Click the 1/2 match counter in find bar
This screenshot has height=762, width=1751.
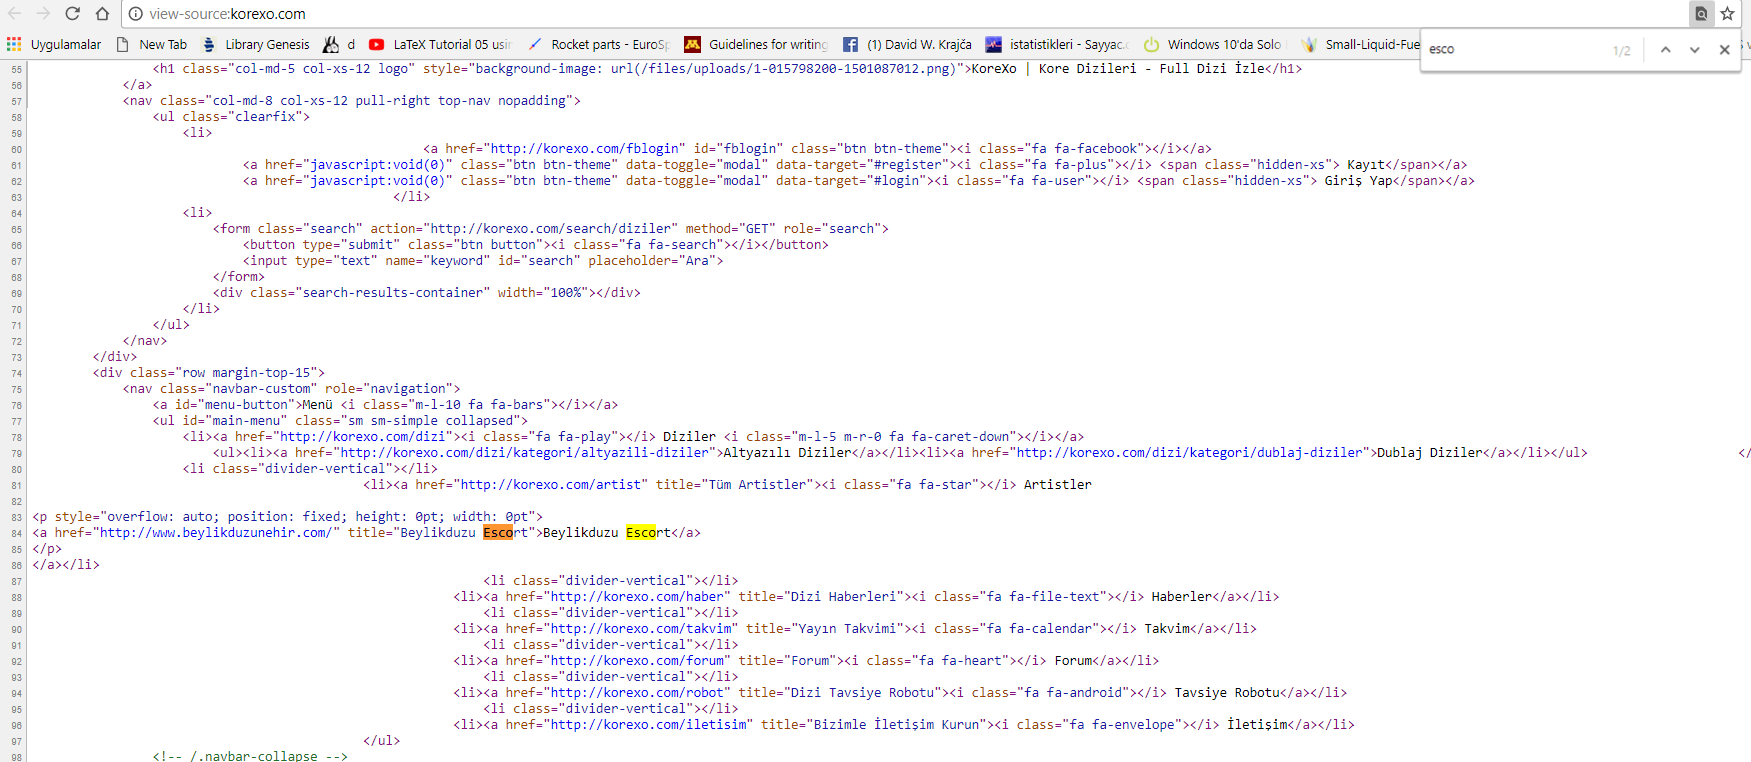tap(1621, 50)
